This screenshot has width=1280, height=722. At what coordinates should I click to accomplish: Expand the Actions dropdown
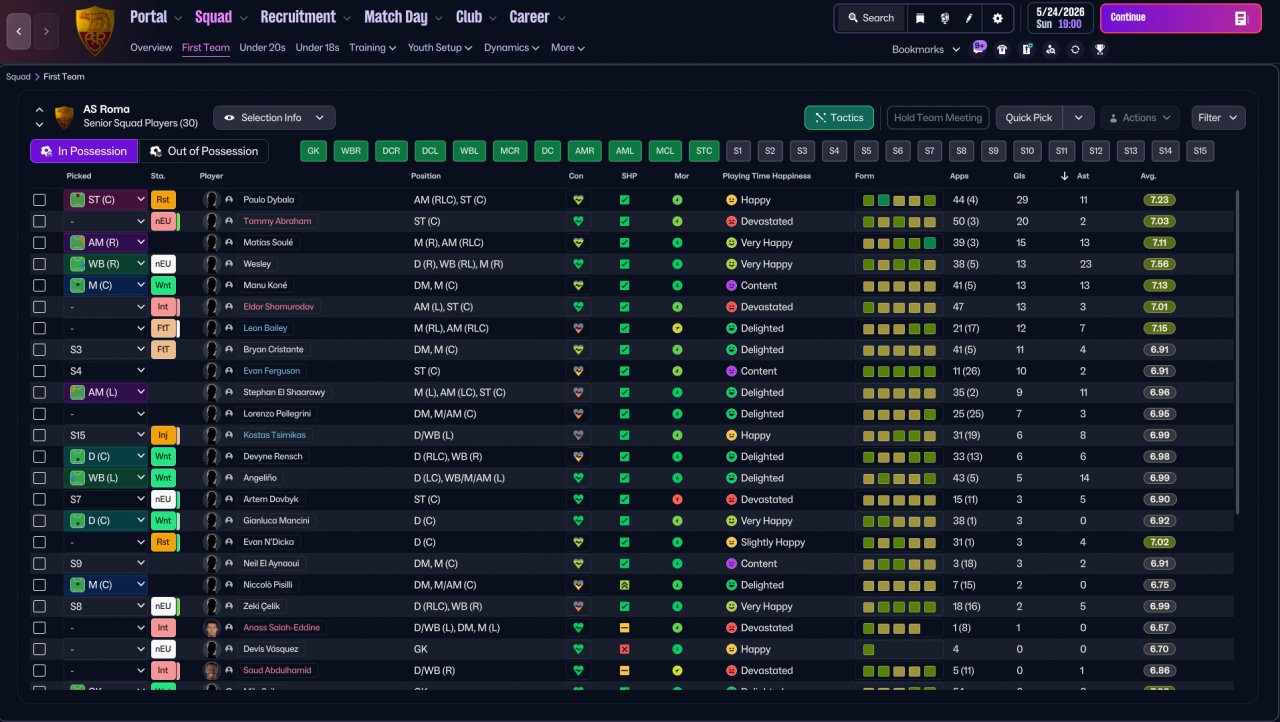click(x=1140, y=118)
